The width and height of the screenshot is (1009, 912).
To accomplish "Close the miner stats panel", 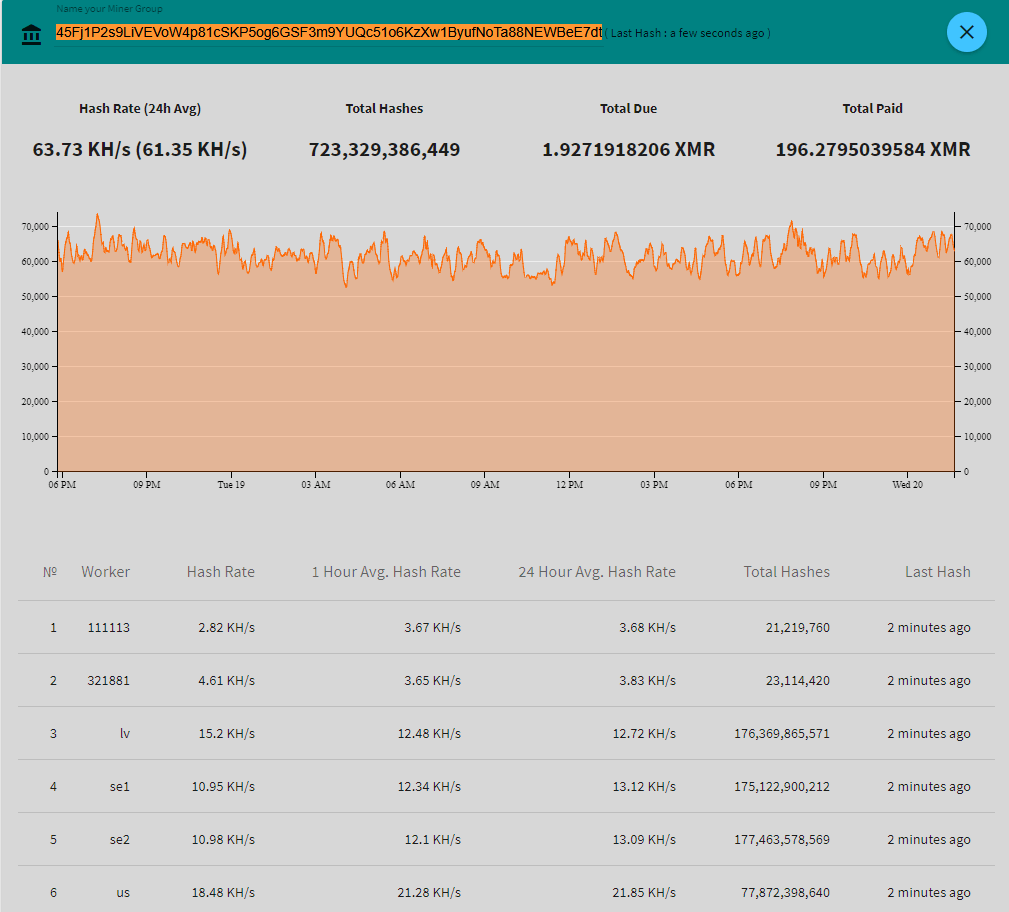I will click(966, 32).
